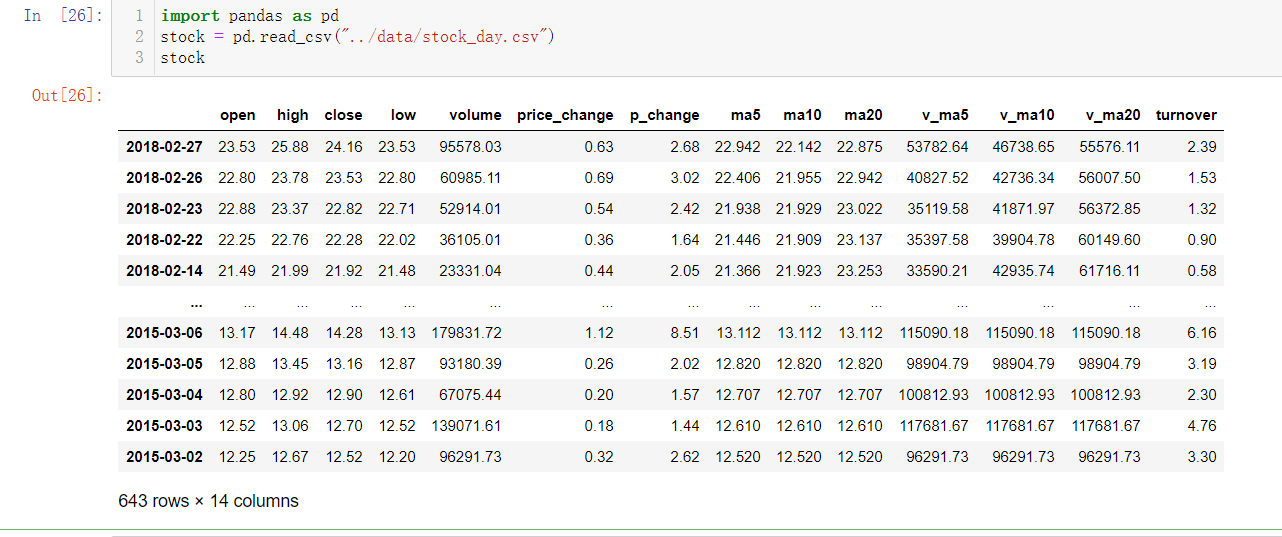Select row index 2015-03-03

pos(164,426)
